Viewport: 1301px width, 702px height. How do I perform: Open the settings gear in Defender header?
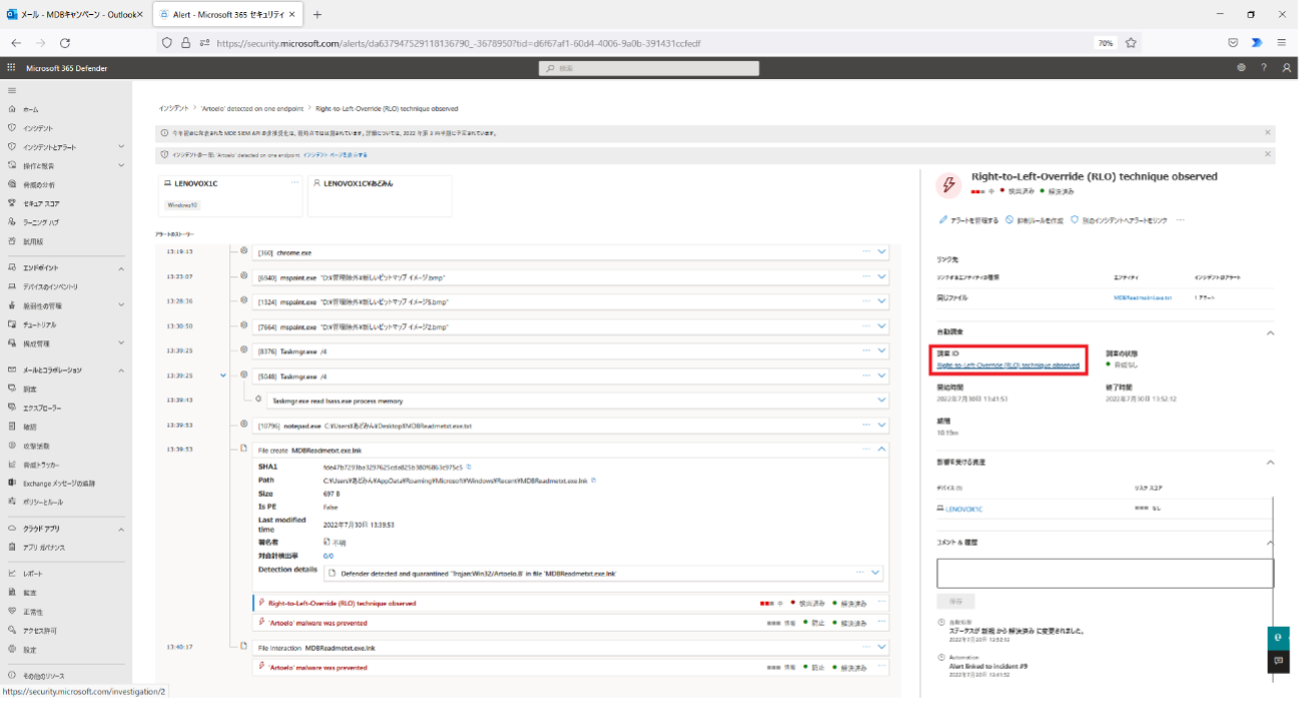click(x=1241, y=68)
